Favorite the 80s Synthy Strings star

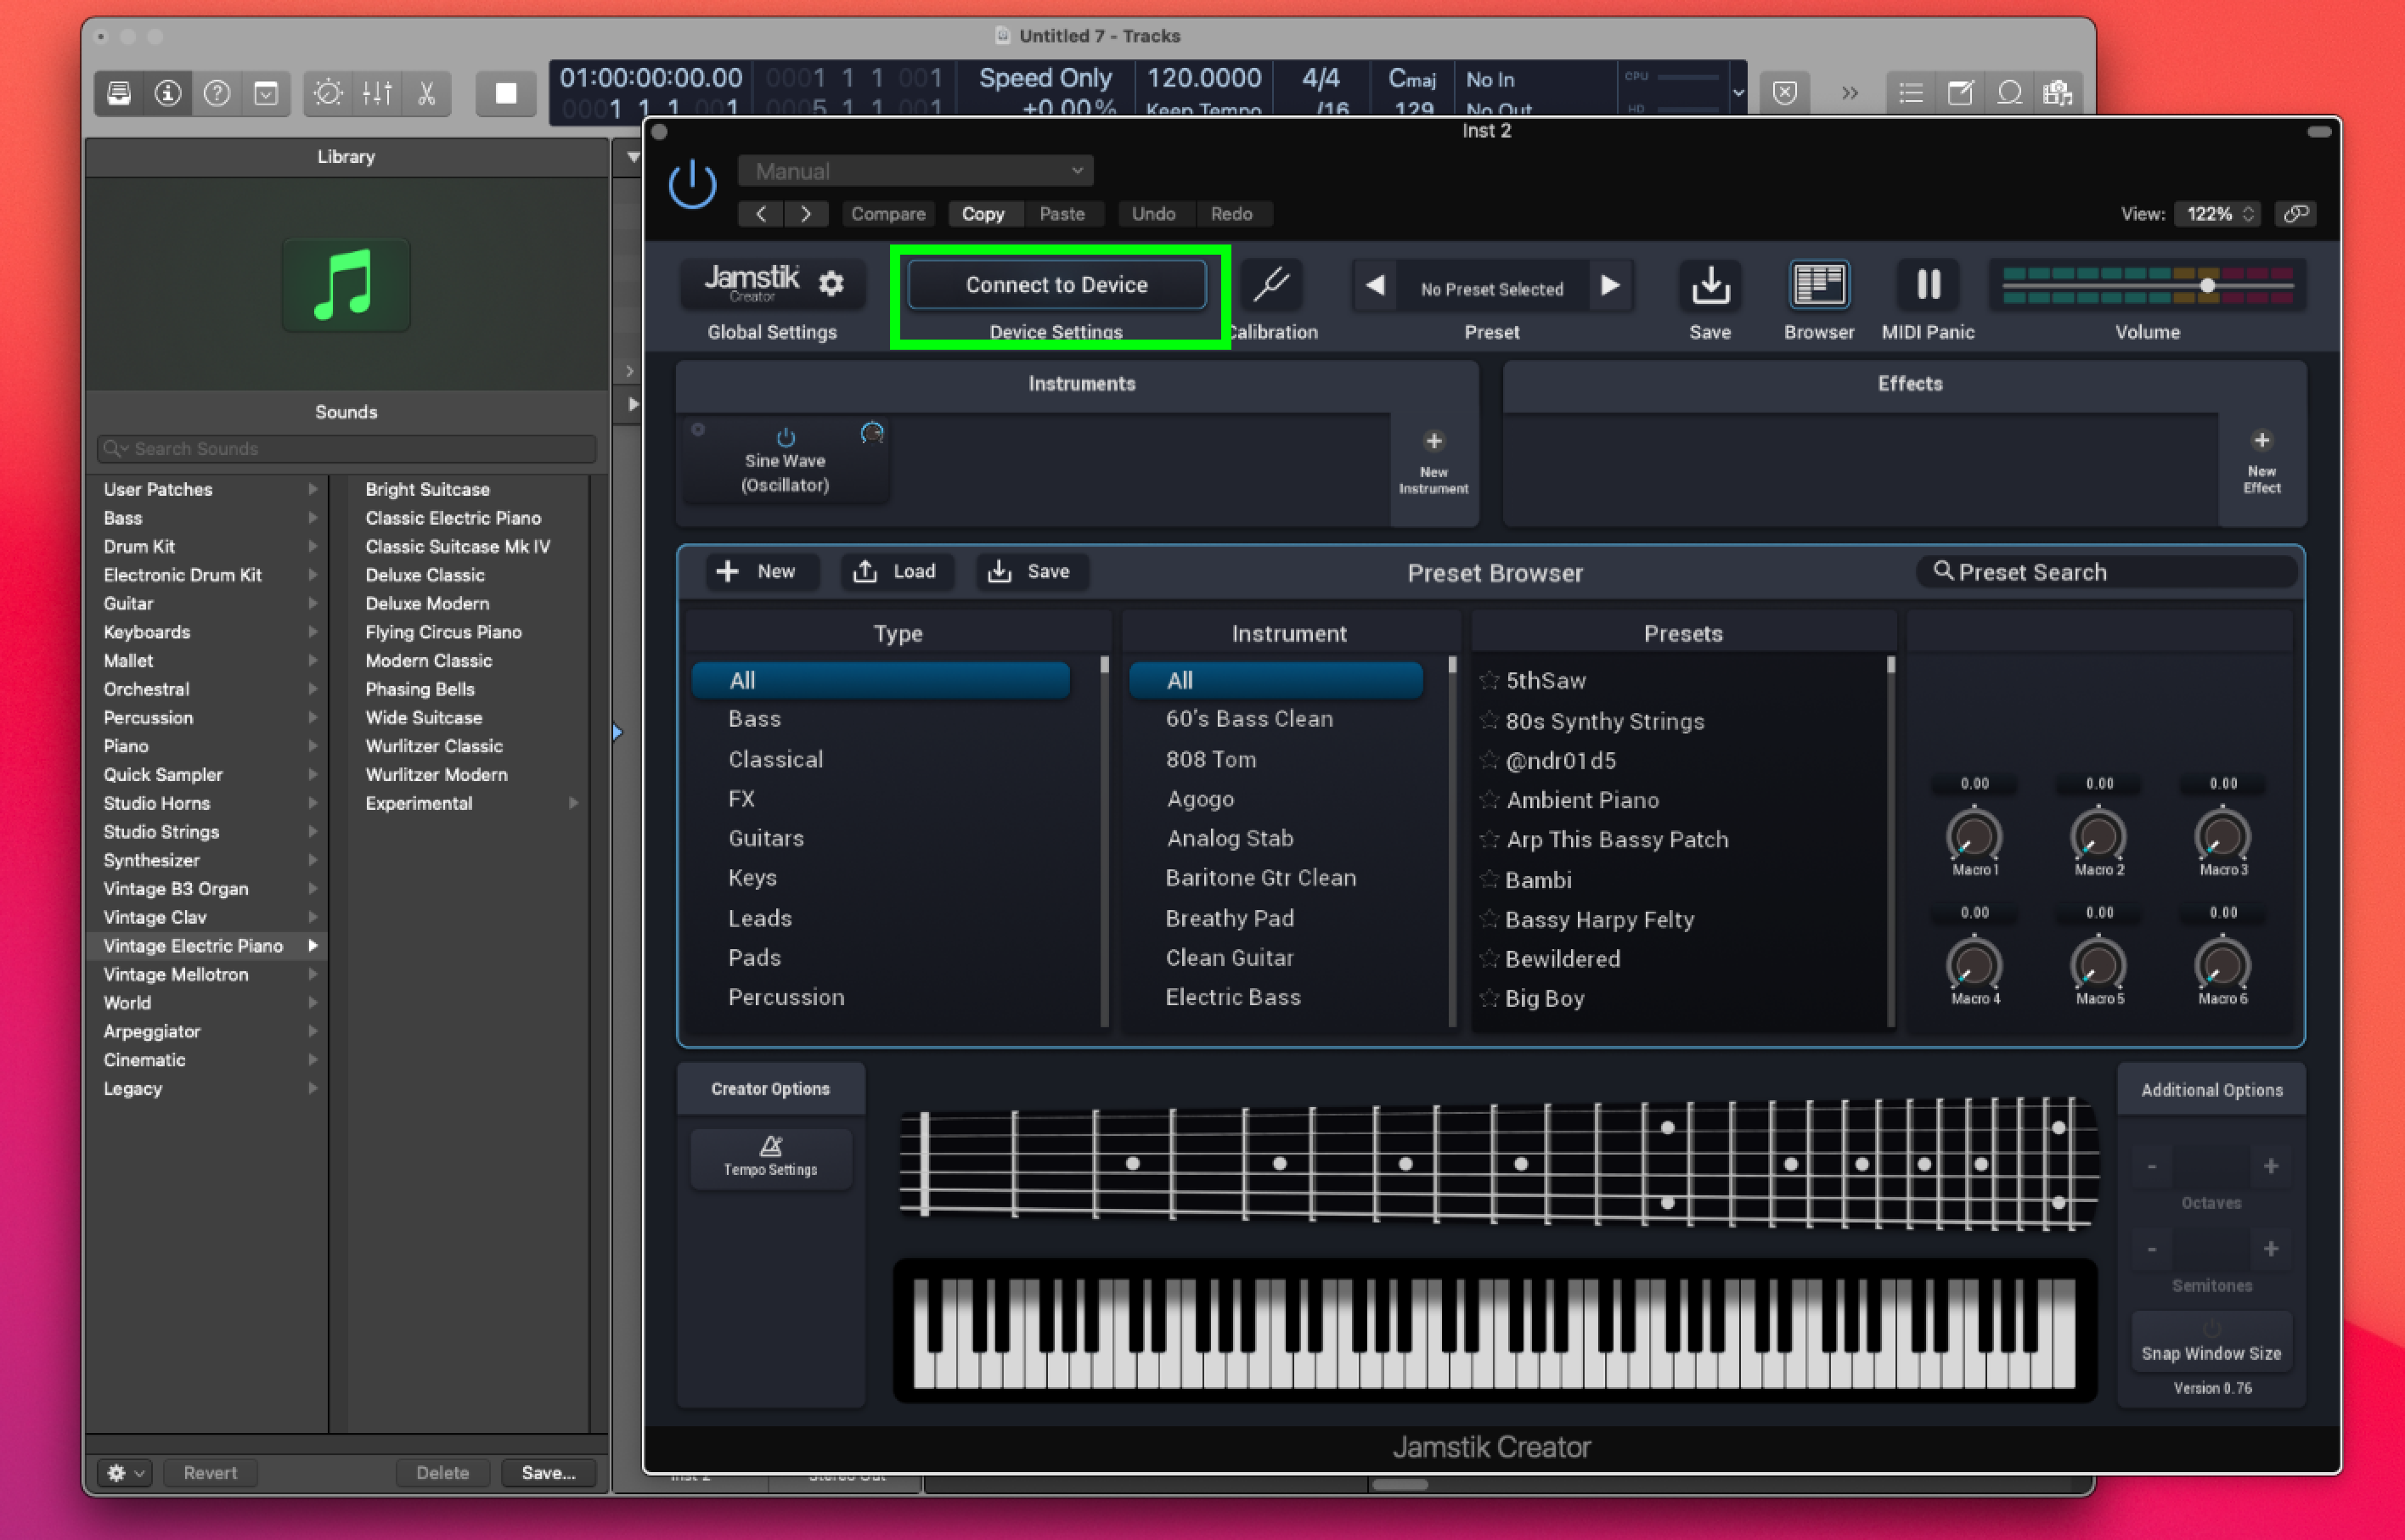coord(1489,721)
